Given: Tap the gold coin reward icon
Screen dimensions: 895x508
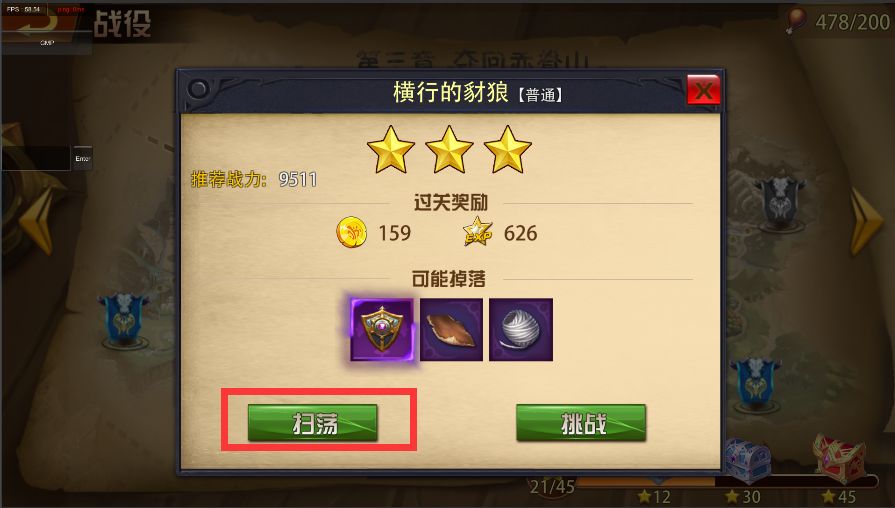Looking at the screenshot, I should (x=351, y=232).
